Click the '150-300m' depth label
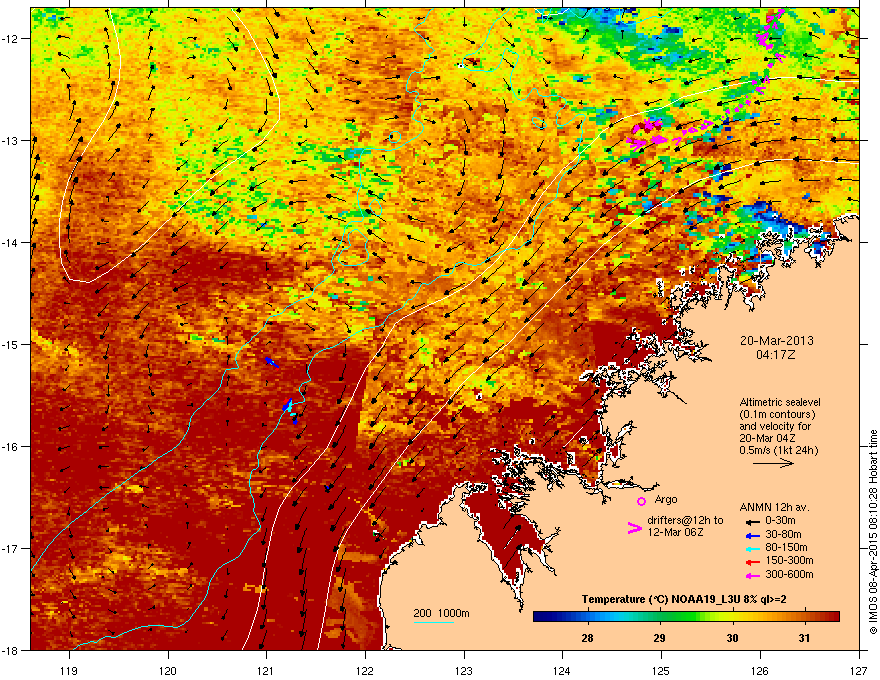This screenshot has width=880, height=680. tap(789, 560)
